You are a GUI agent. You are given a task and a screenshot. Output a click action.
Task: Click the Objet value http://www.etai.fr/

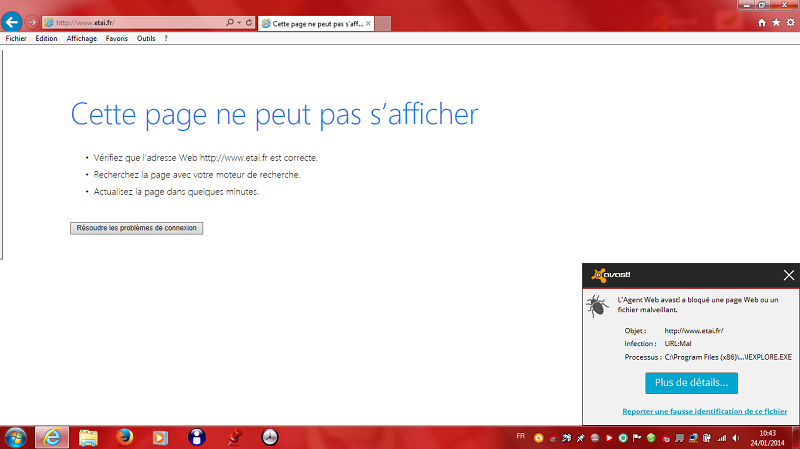click(694, 331)
